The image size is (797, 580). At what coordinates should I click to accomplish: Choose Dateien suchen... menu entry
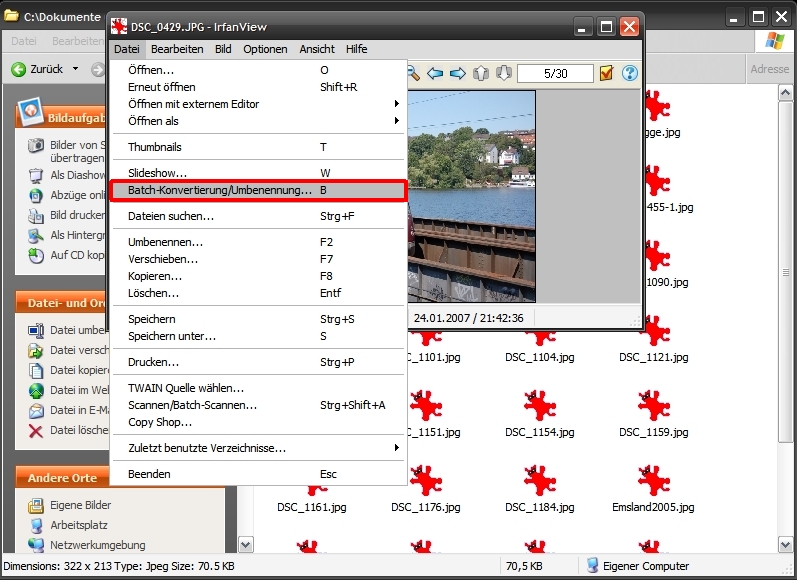click(259, 216)
